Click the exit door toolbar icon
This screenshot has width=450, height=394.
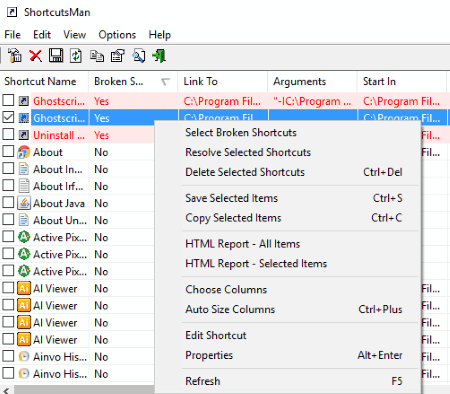(159, 56)
